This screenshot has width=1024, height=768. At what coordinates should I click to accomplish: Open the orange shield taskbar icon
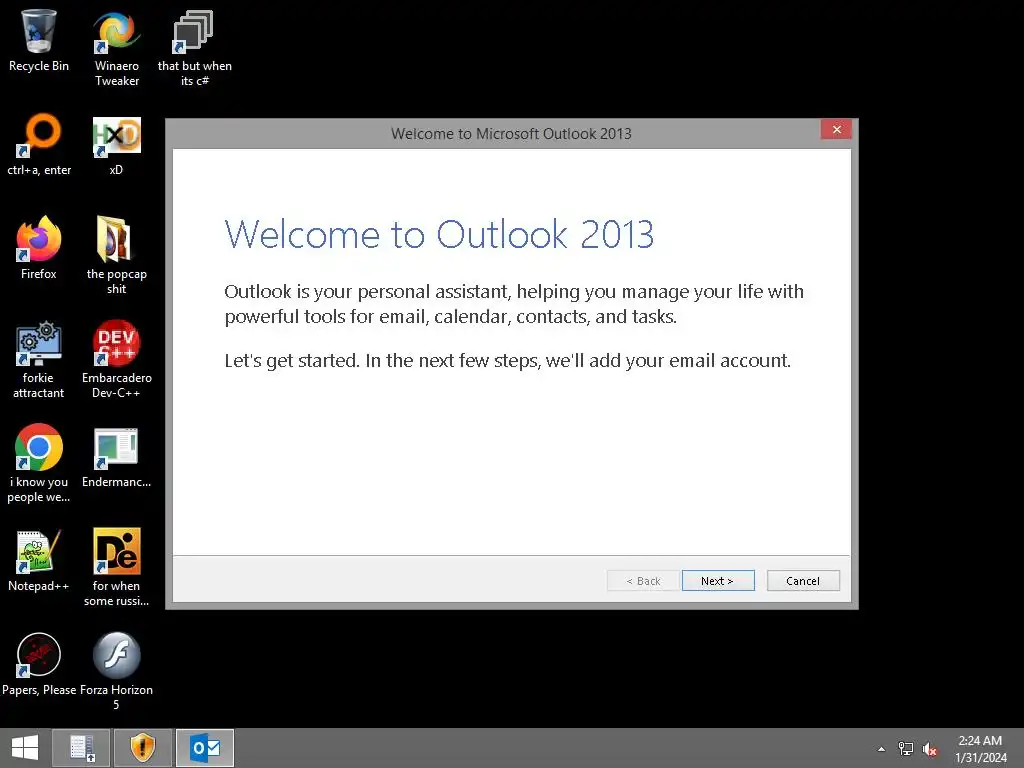coord(143,748)
